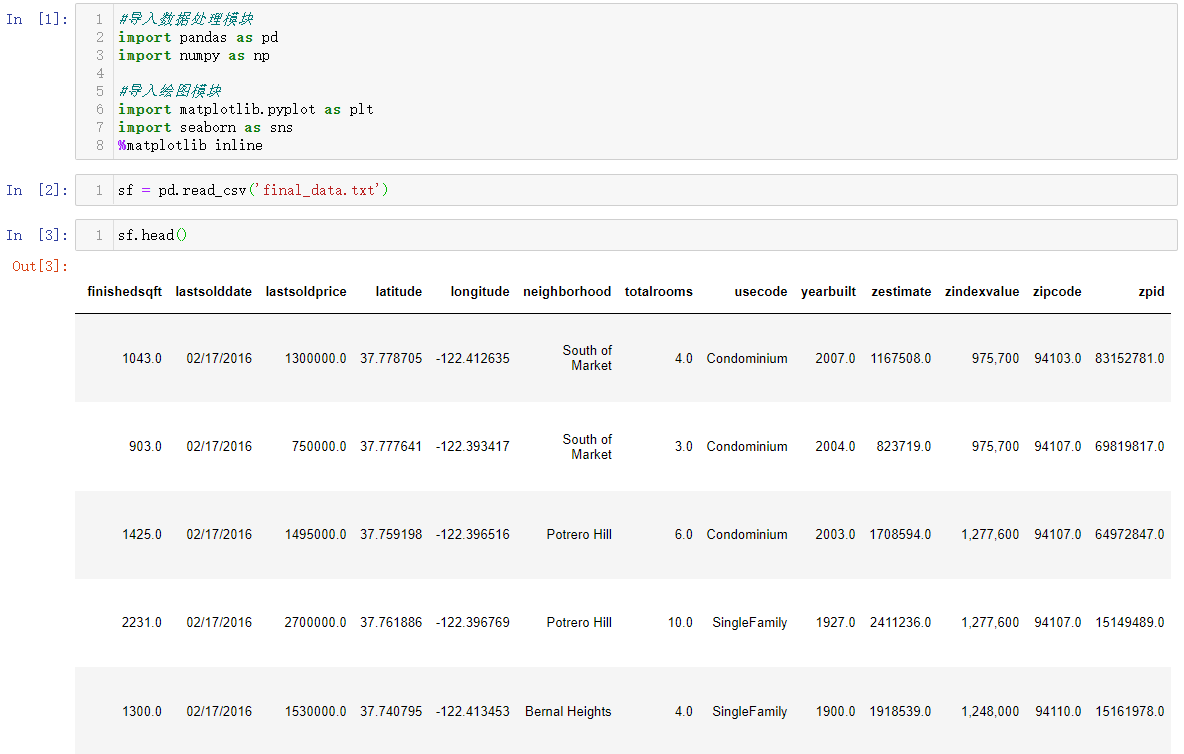Click the yearbuilt value 1900.0
This screenshot has width=1184, height=754.
pyautogui.click(x=835, y=712)
